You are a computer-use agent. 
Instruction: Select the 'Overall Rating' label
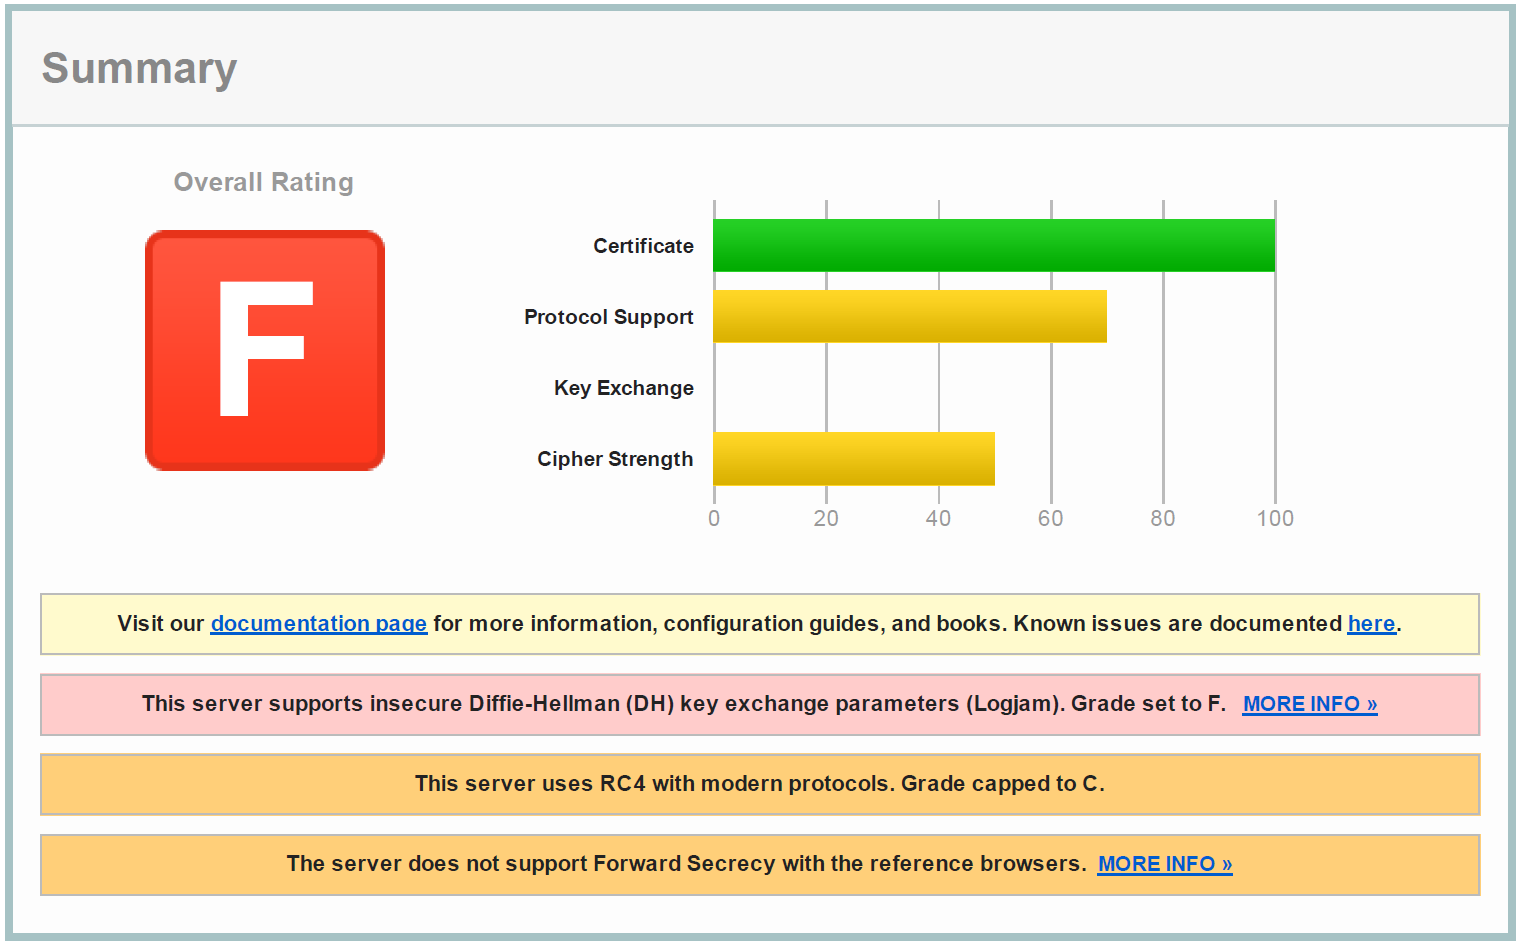click(x=264, y=182)
